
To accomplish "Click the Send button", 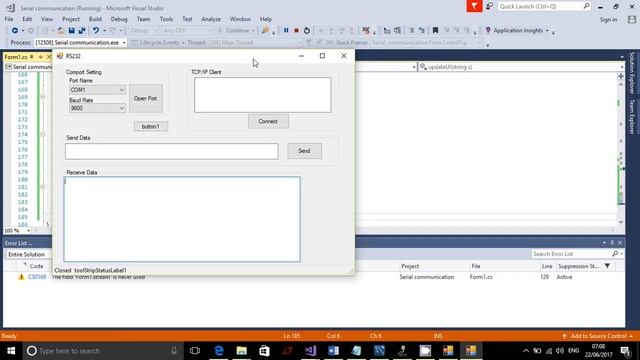I will (304, 151).
